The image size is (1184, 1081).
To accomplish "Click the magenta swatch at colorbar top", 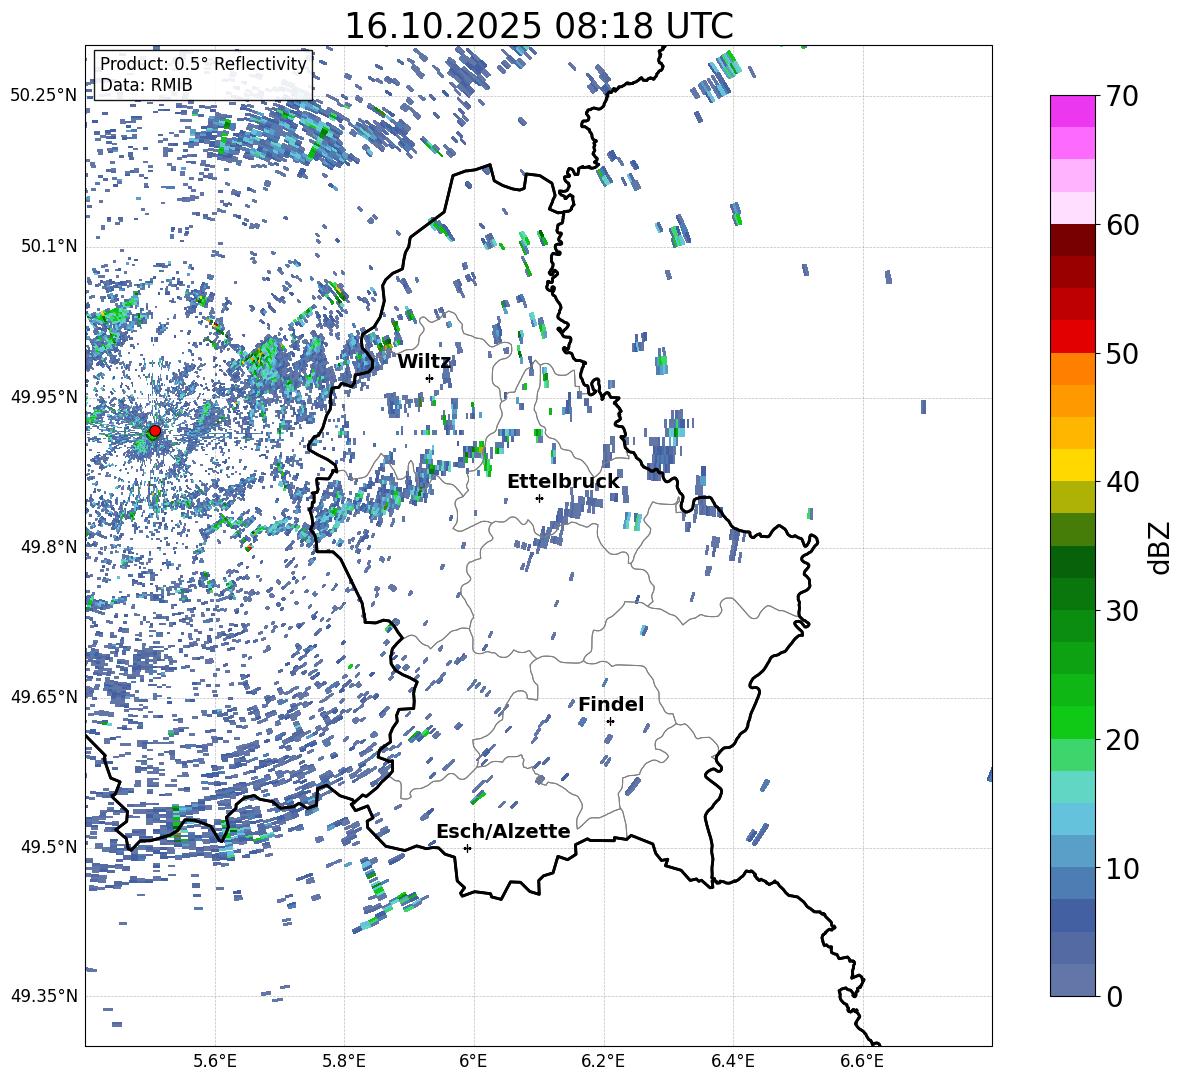I will coord(1072,111).
